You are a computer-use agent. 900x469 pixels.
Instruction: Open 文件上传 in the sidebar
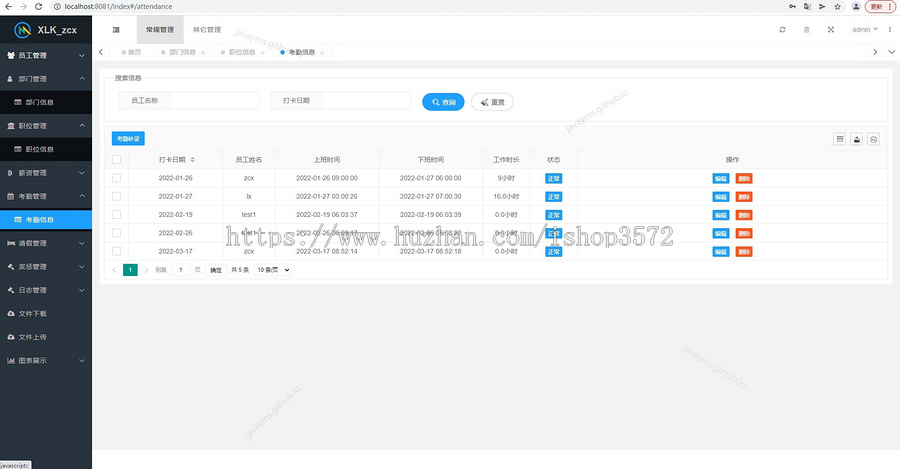46,337
